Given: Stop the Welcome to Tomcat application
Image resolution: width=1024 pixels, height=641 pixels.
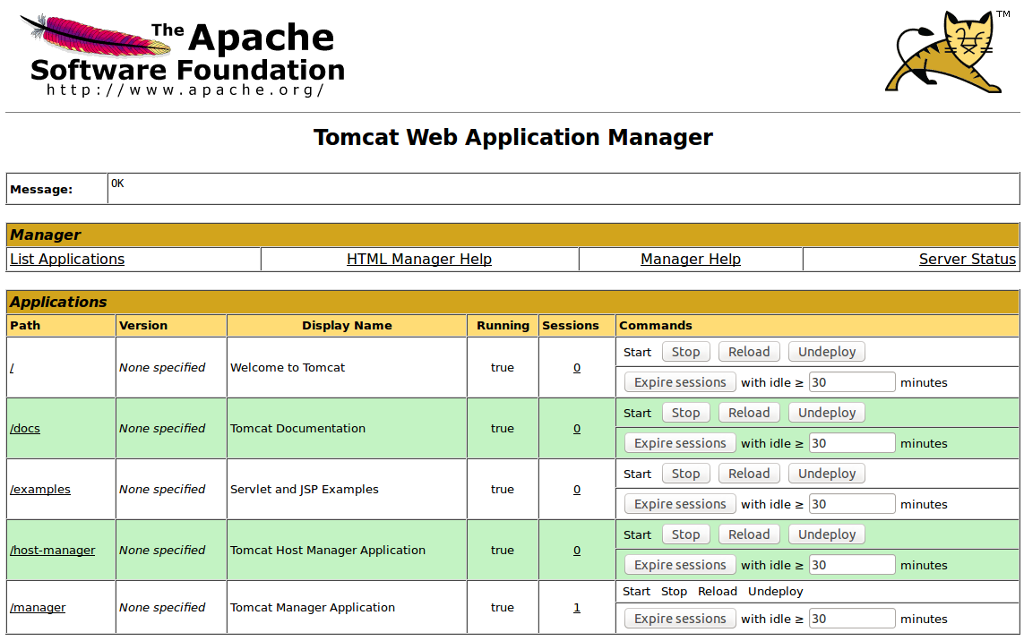Looking at the screenshot, I should [686, 352].
